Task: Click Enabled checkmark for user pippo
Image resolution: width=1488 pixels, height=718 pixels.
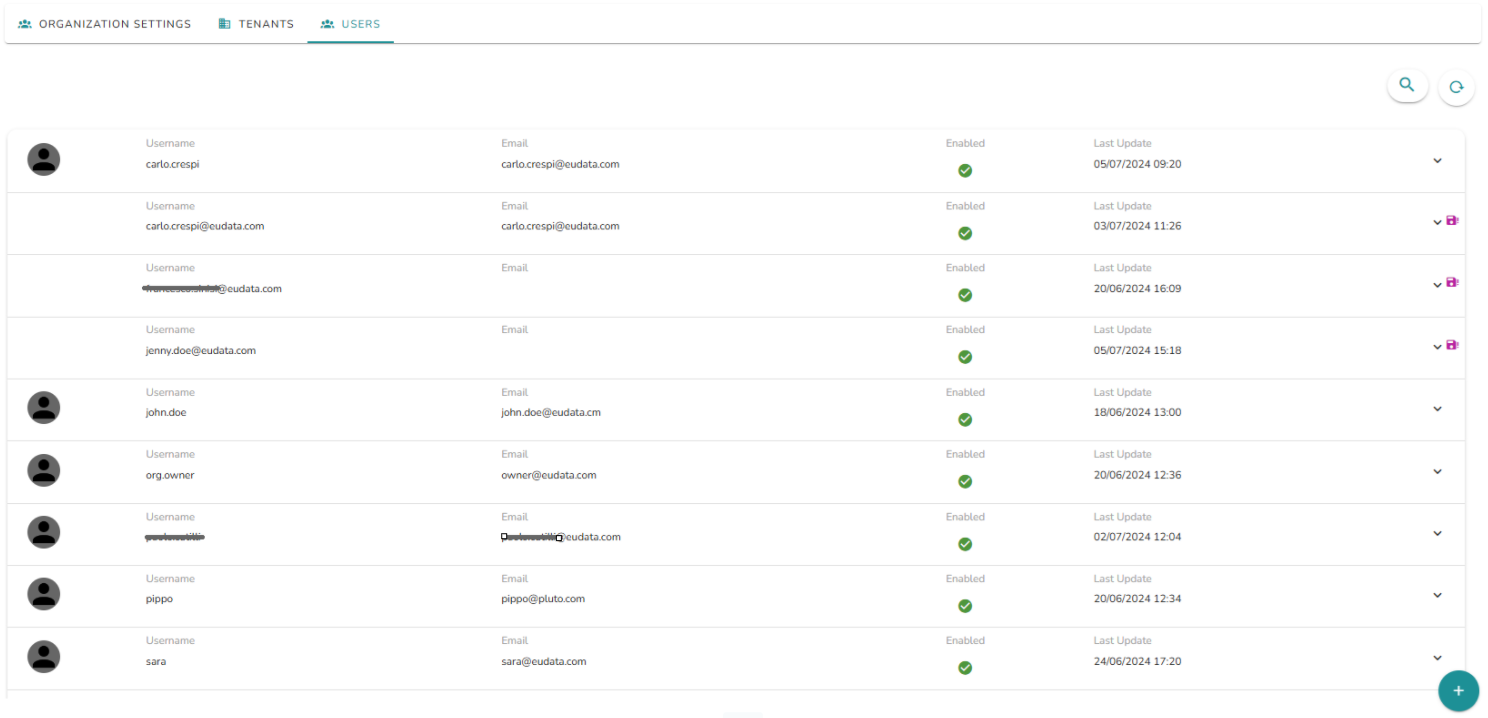Action: [965, 606]
